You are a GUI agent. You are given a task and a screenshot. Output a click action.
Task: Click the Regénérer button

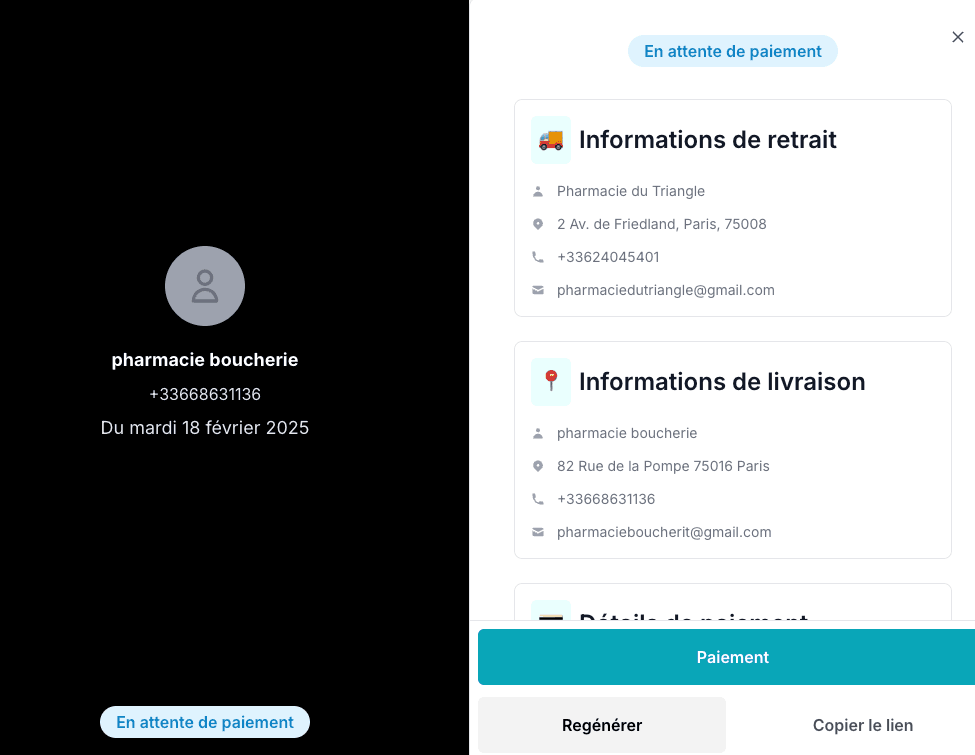click(x=602, y=725)
